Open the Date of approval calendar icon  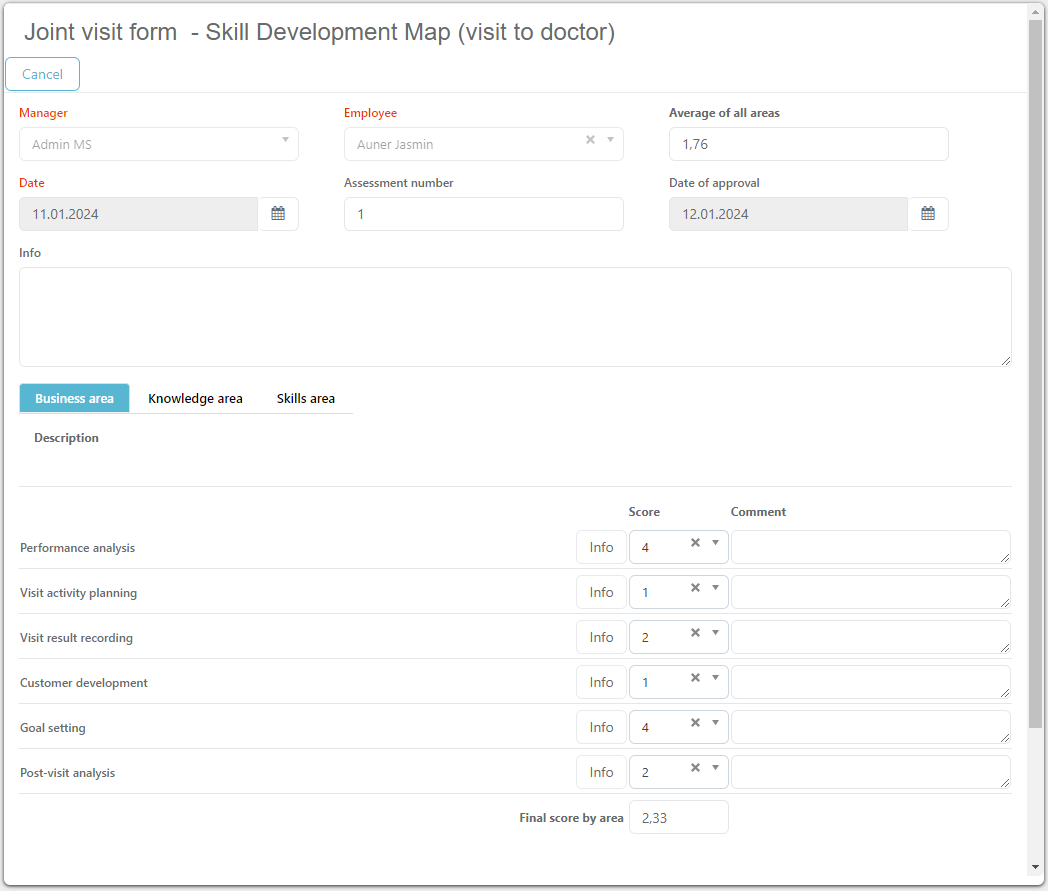point(928,214)
